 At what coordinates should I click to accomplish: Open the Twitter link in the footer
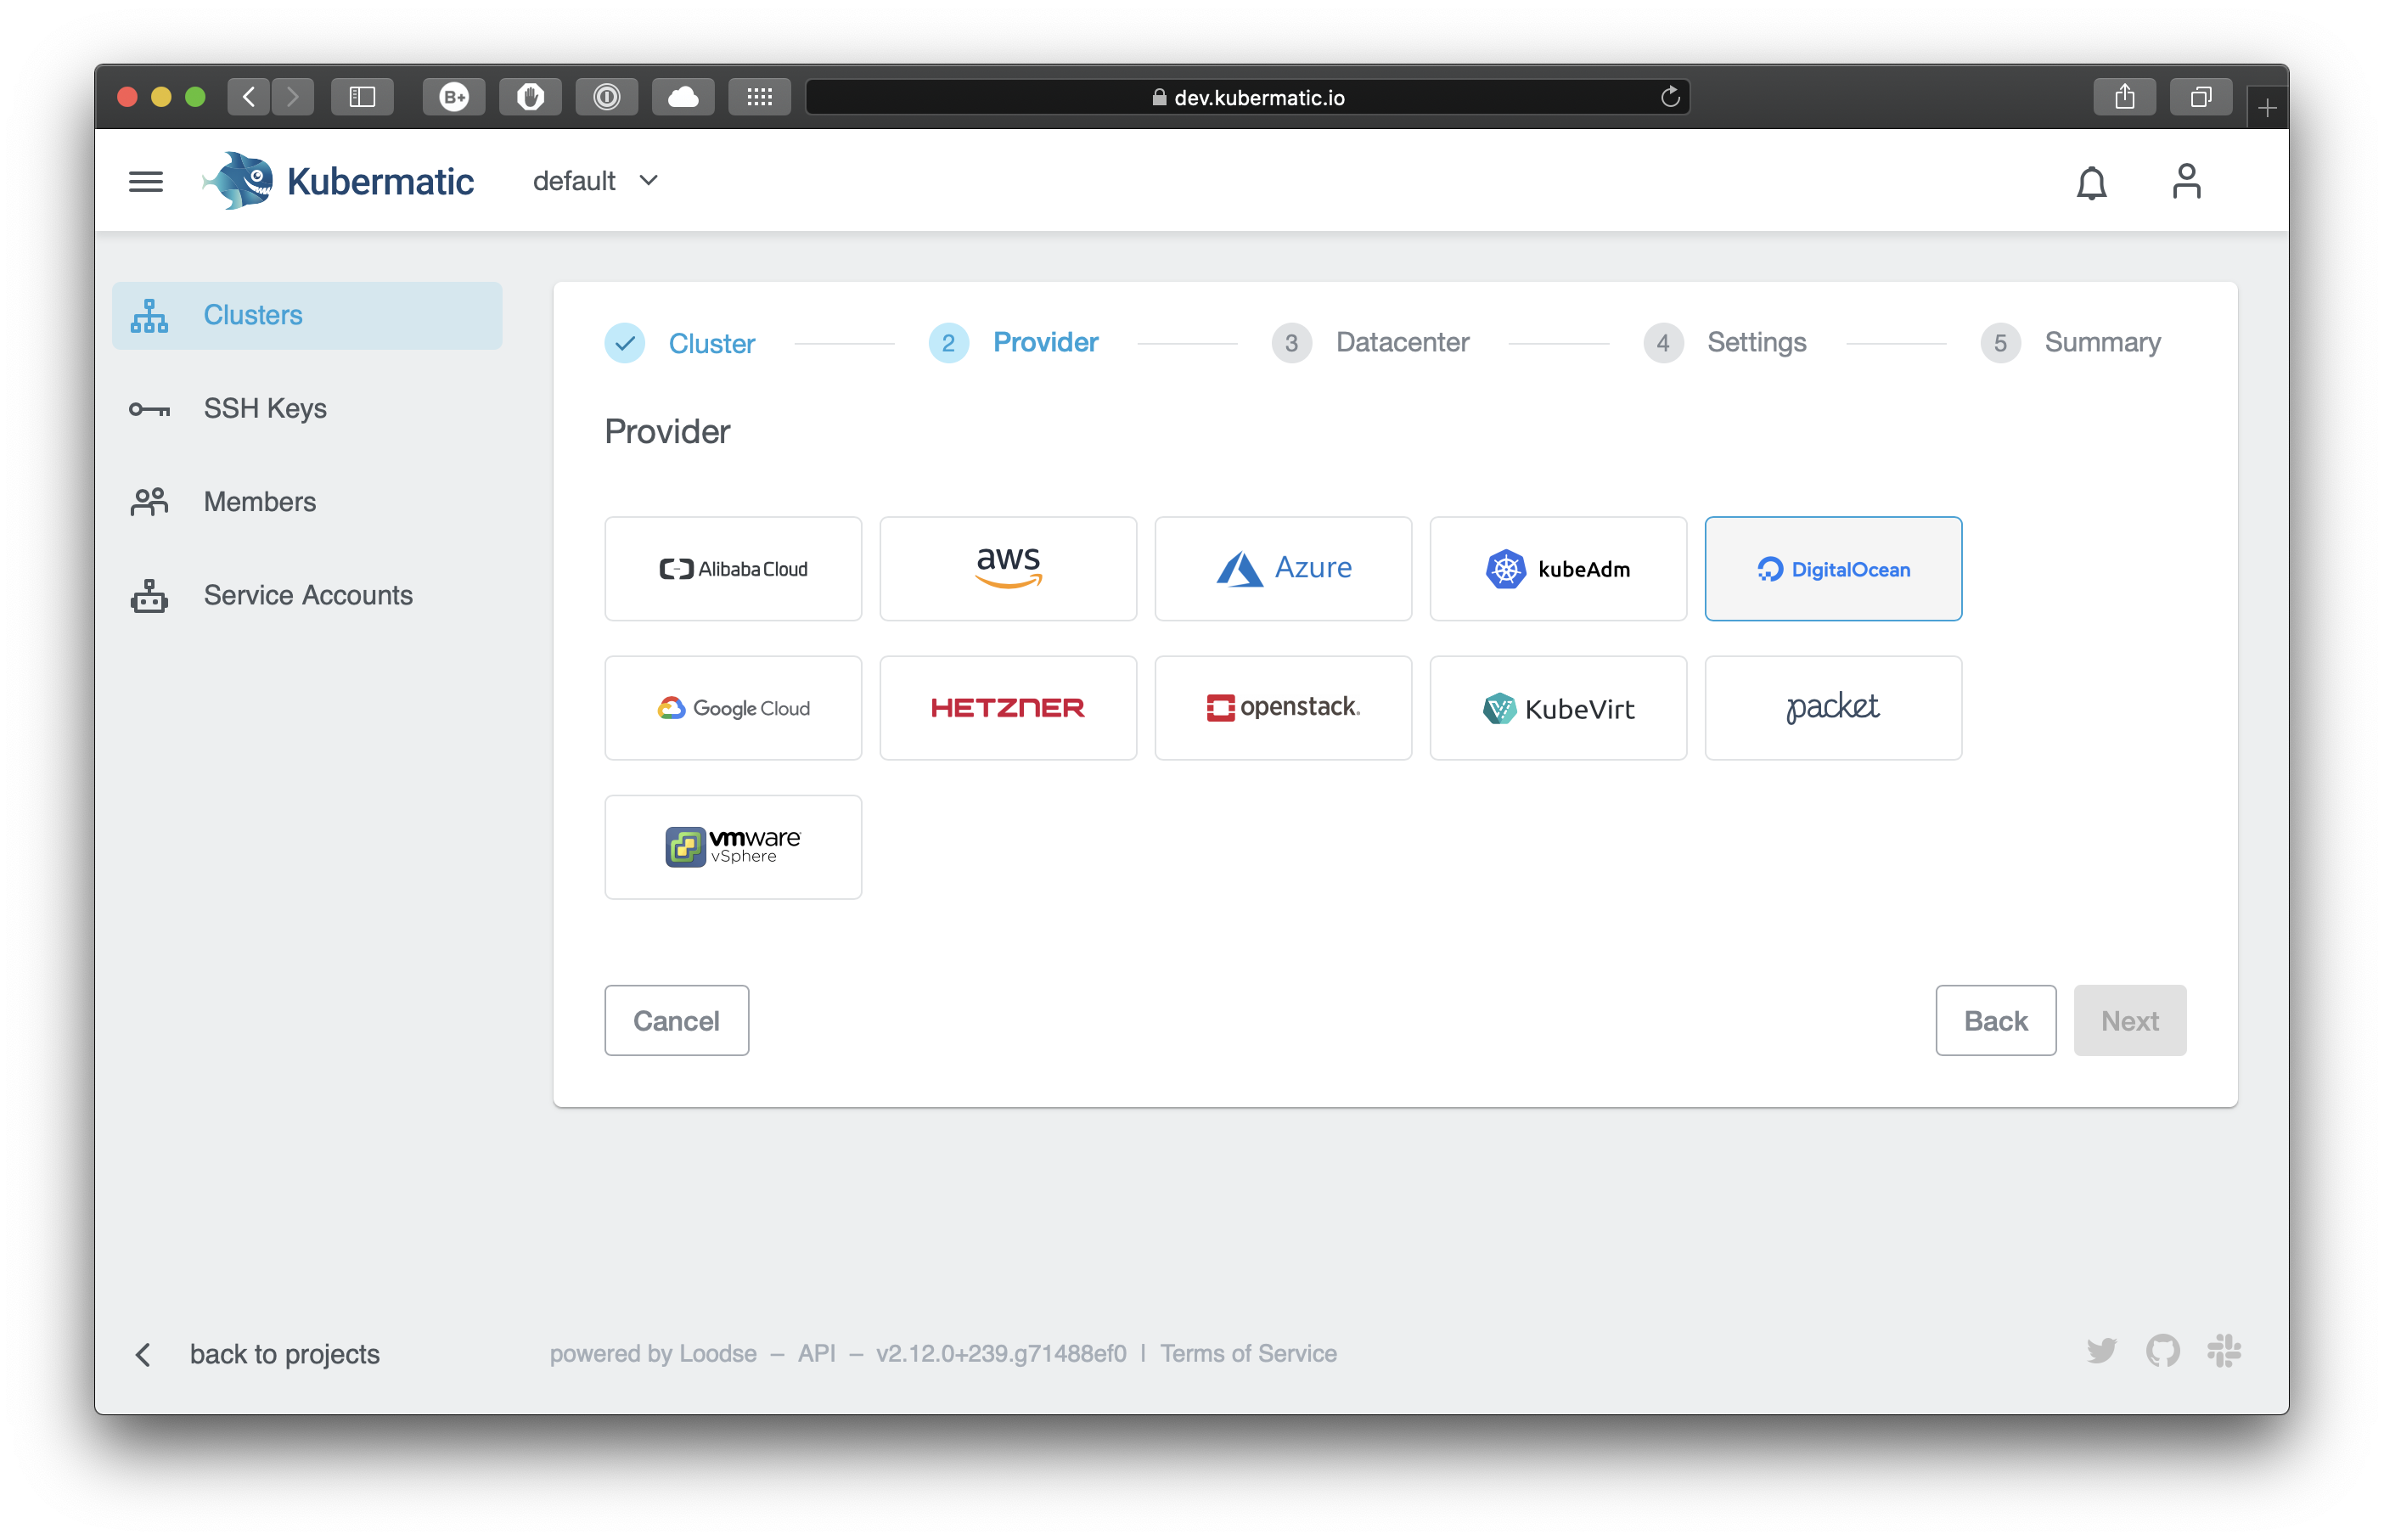coord(2103,1351)
